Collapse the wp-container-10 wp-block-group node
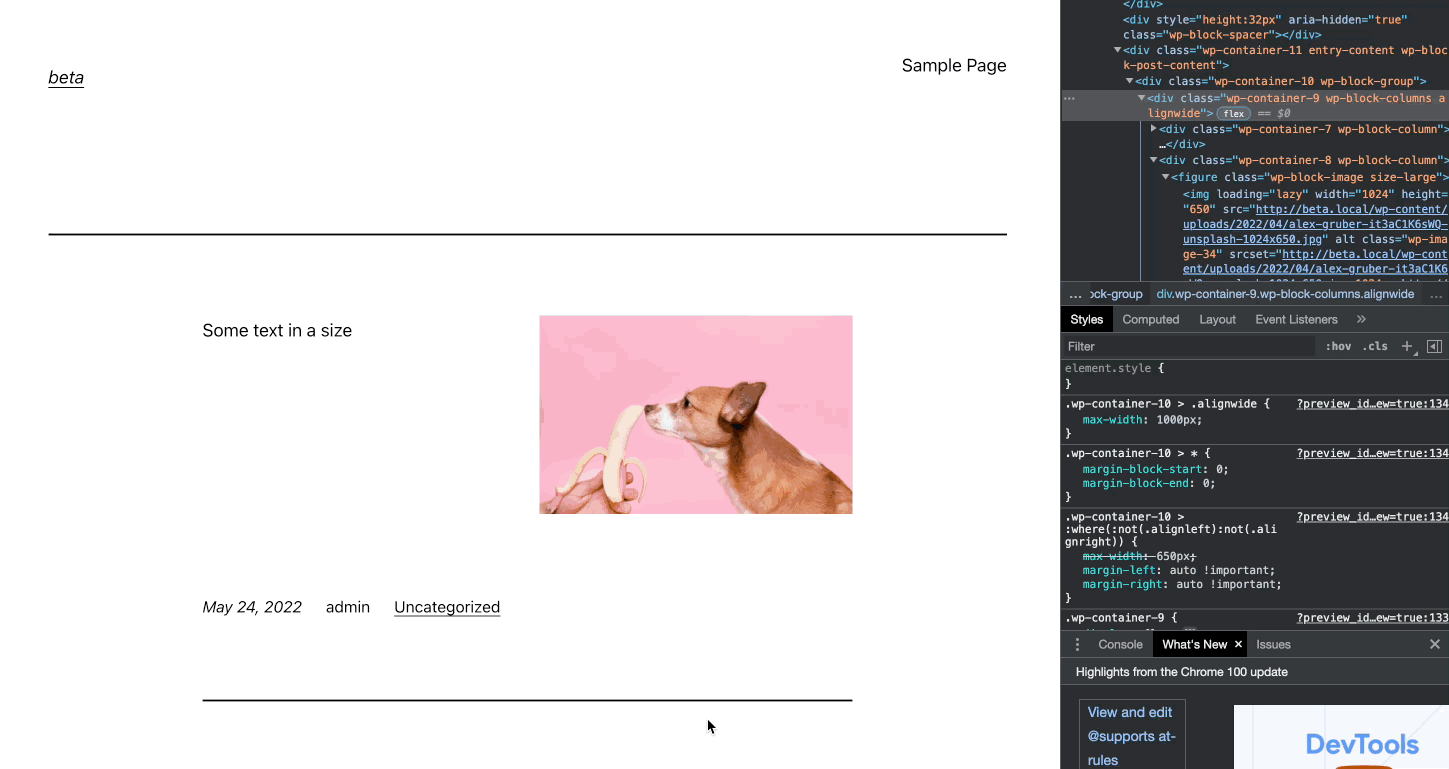 click(x=1129, y=81)
